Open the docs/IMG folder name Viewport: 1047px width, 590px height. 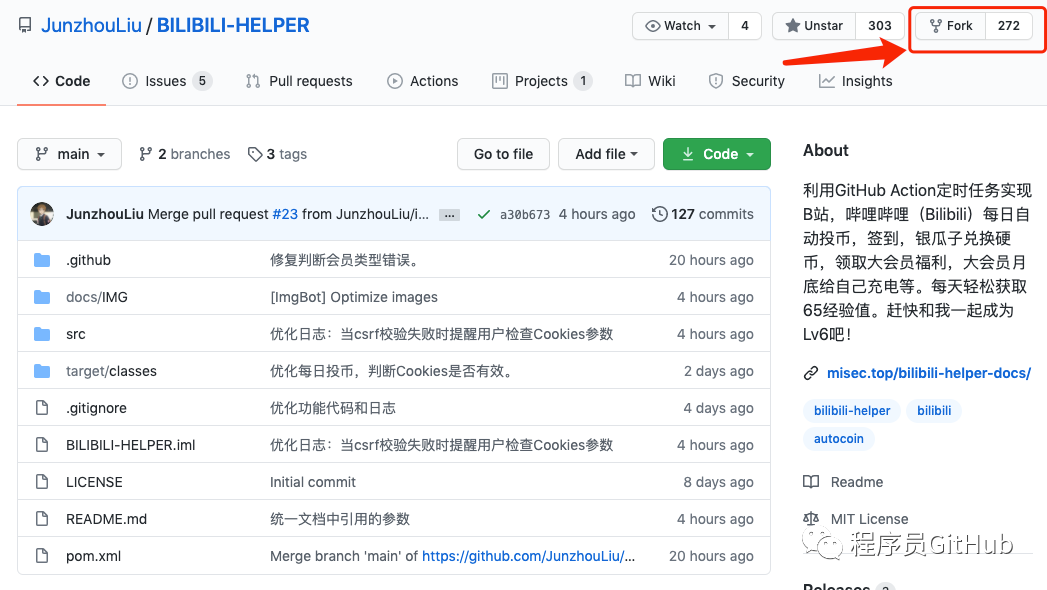97,297
